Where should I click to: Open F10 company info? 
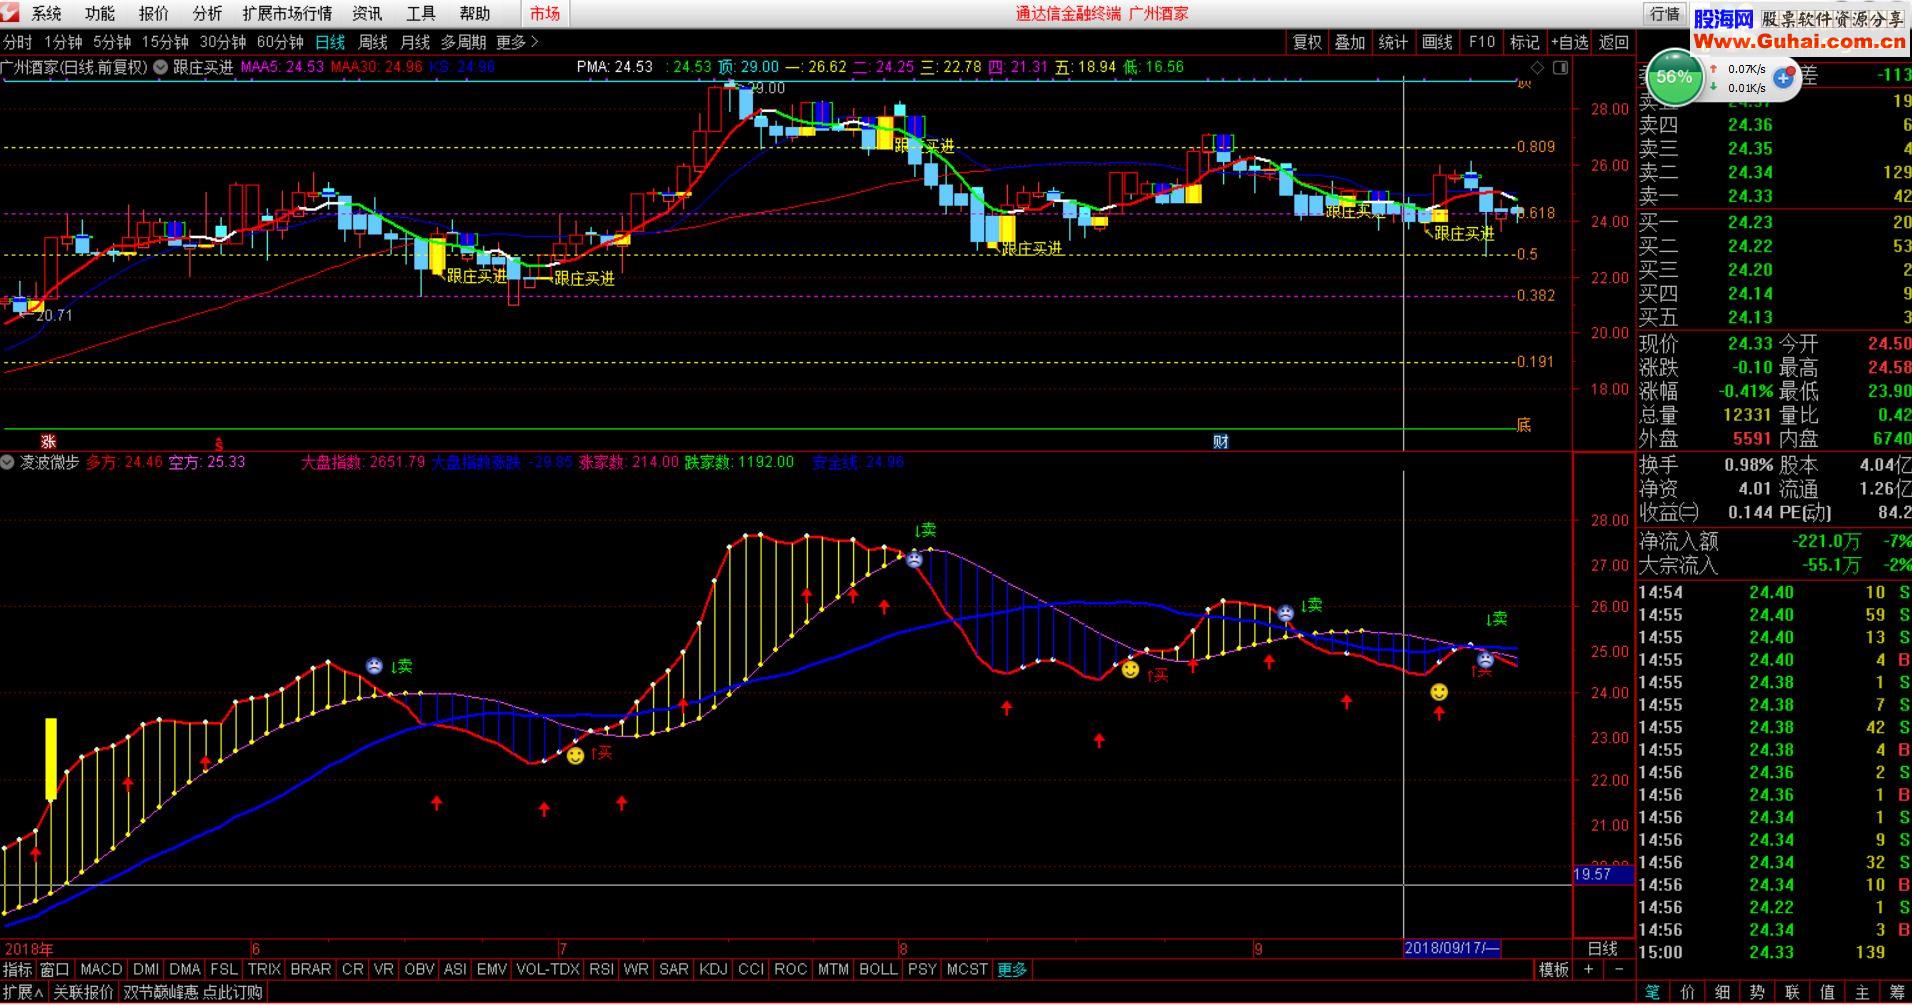tap(1482, 42)
